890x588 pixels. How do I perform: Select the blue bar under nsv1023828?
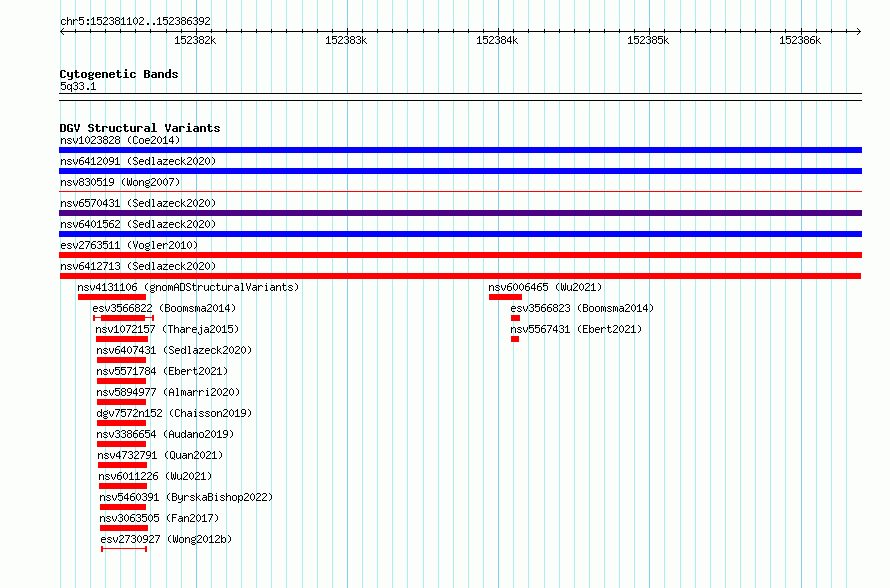(460, 150)
